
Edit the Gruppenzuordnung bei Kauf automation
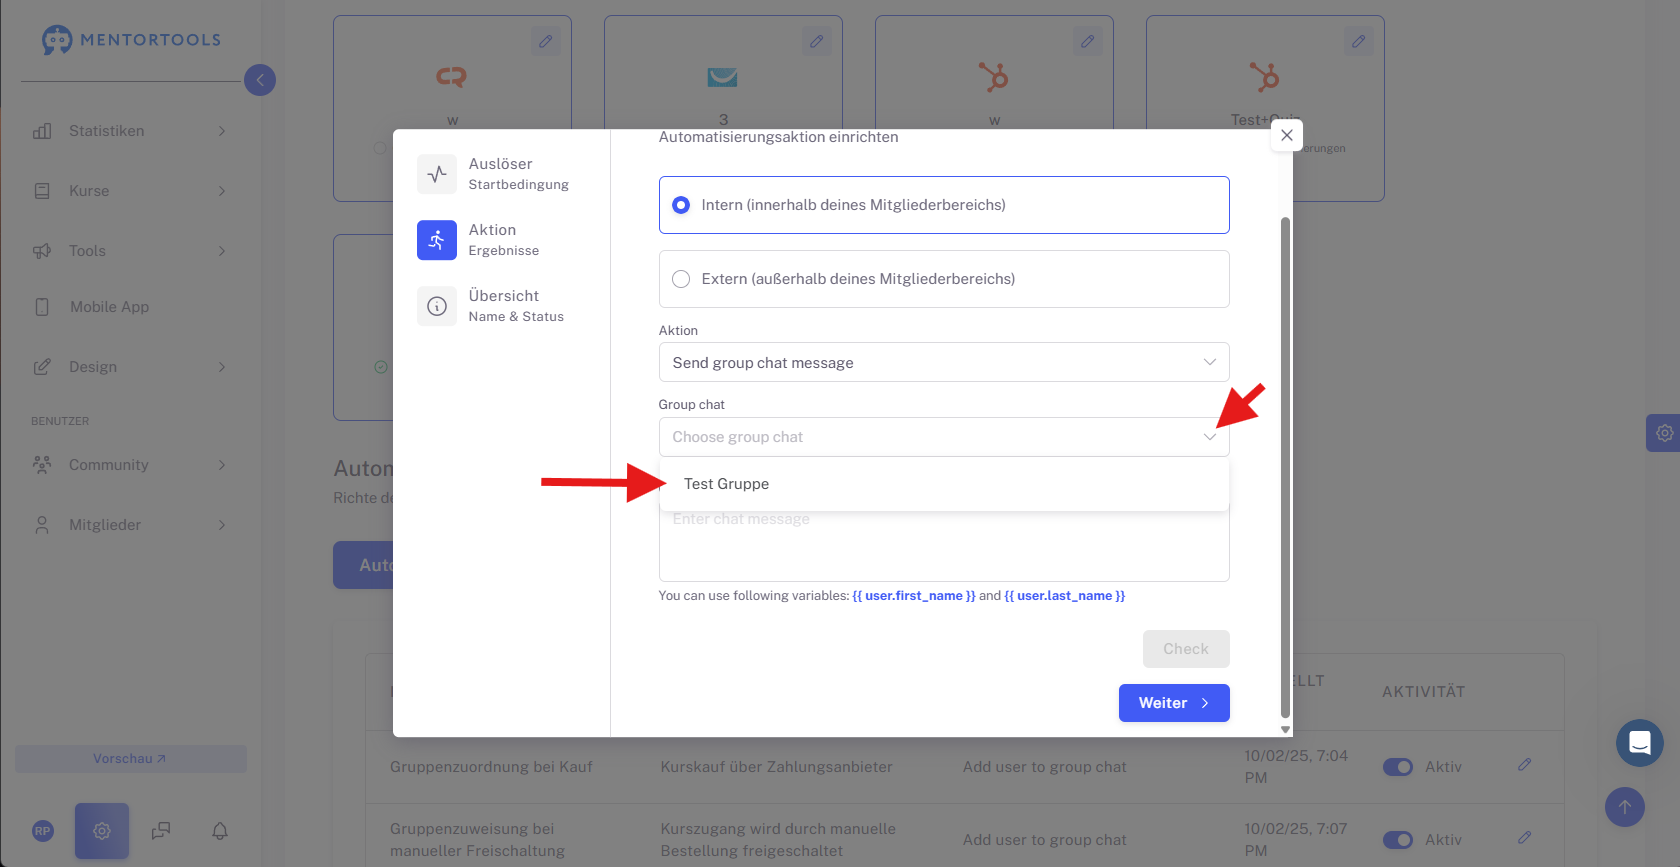pyautogui.click(x=1525, y=765)
